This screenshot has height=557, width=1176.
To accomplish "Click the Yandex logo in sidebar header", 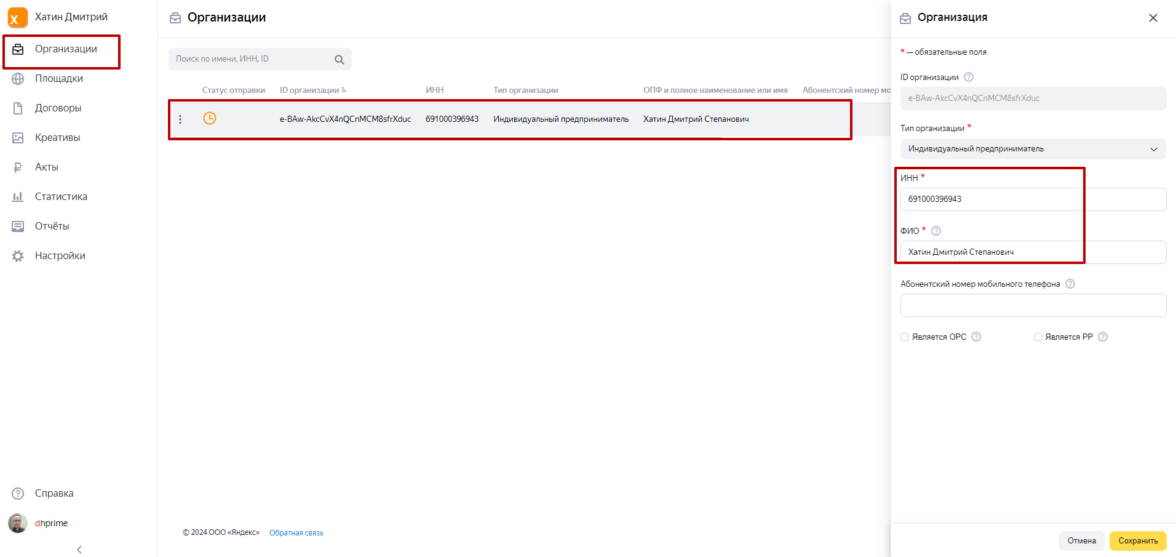I will click(17, 17).
